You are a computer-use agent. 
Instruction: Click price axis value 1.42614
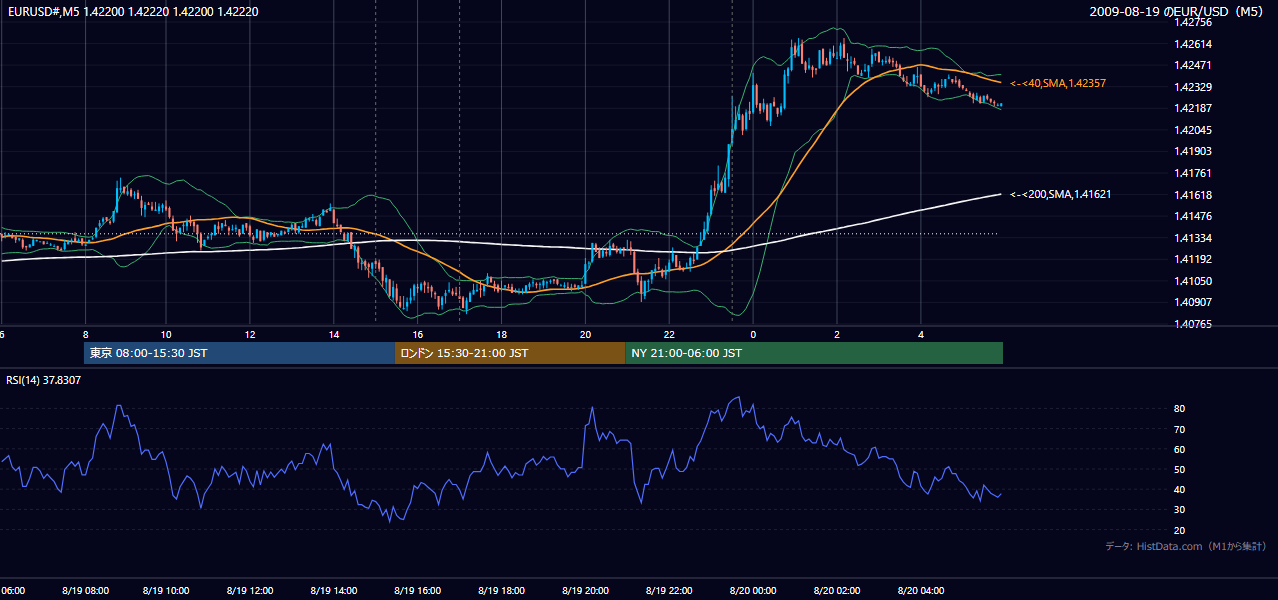(x=1194, y=44)
